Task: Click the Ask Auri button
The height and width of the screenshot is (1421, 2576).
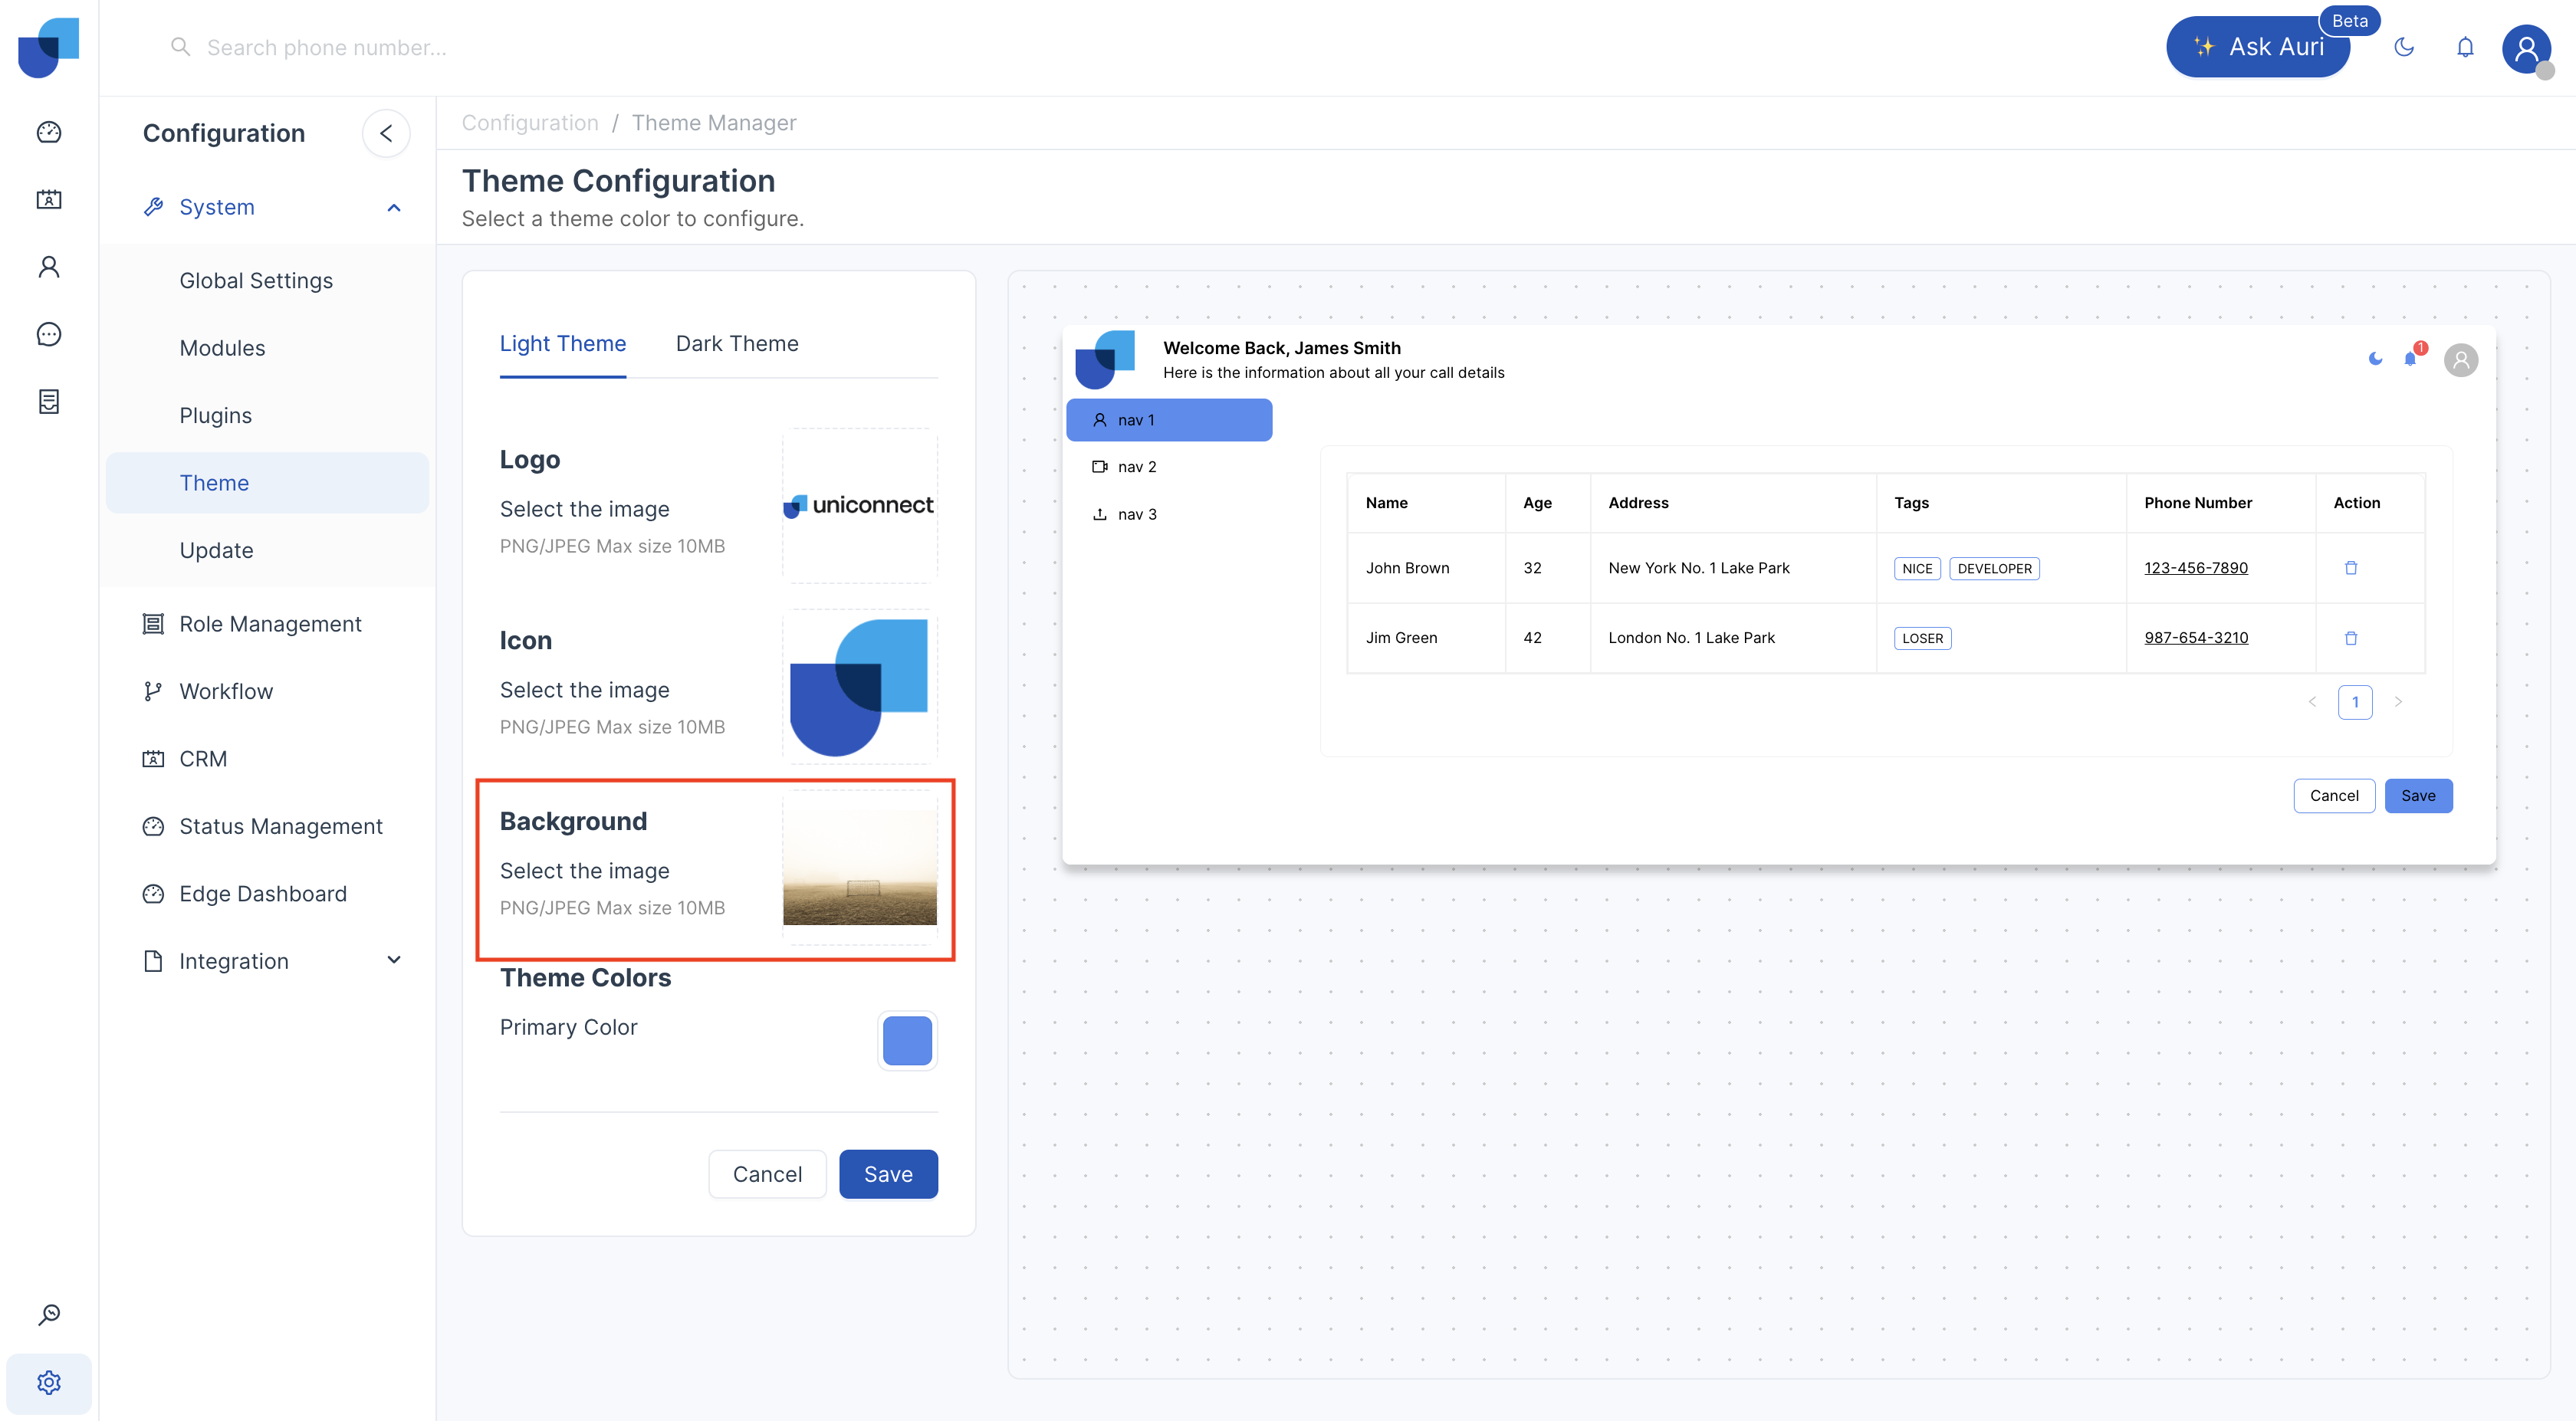Action: point(2258,47)
